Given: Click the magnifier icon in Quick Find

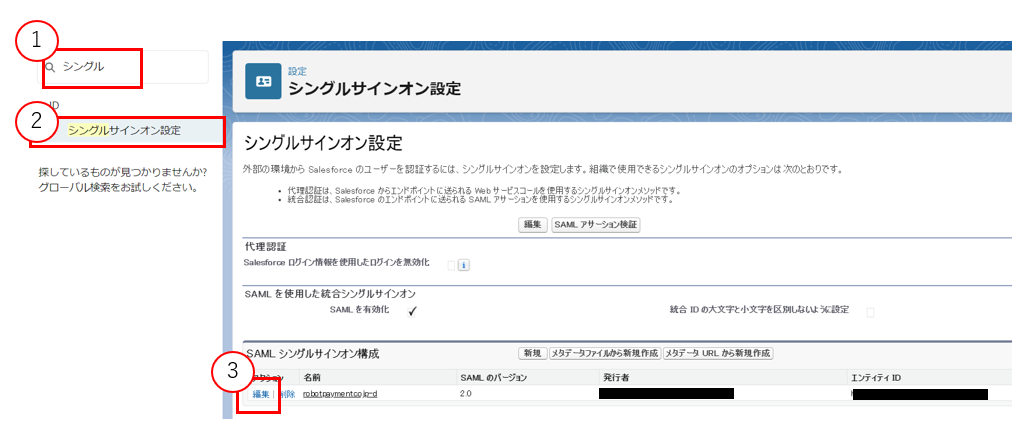Looking at the screenshot, I should tap(50, 67).
